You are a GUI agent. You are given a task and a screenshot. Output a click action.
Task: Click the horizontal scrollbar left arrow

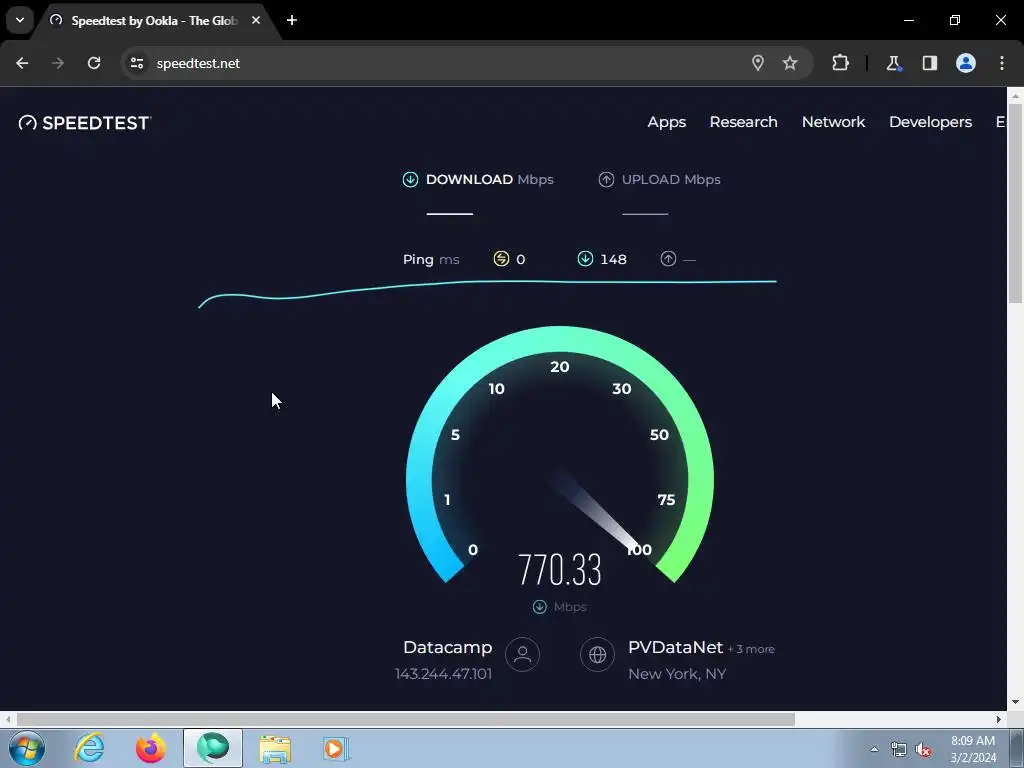tap(7, 720)
